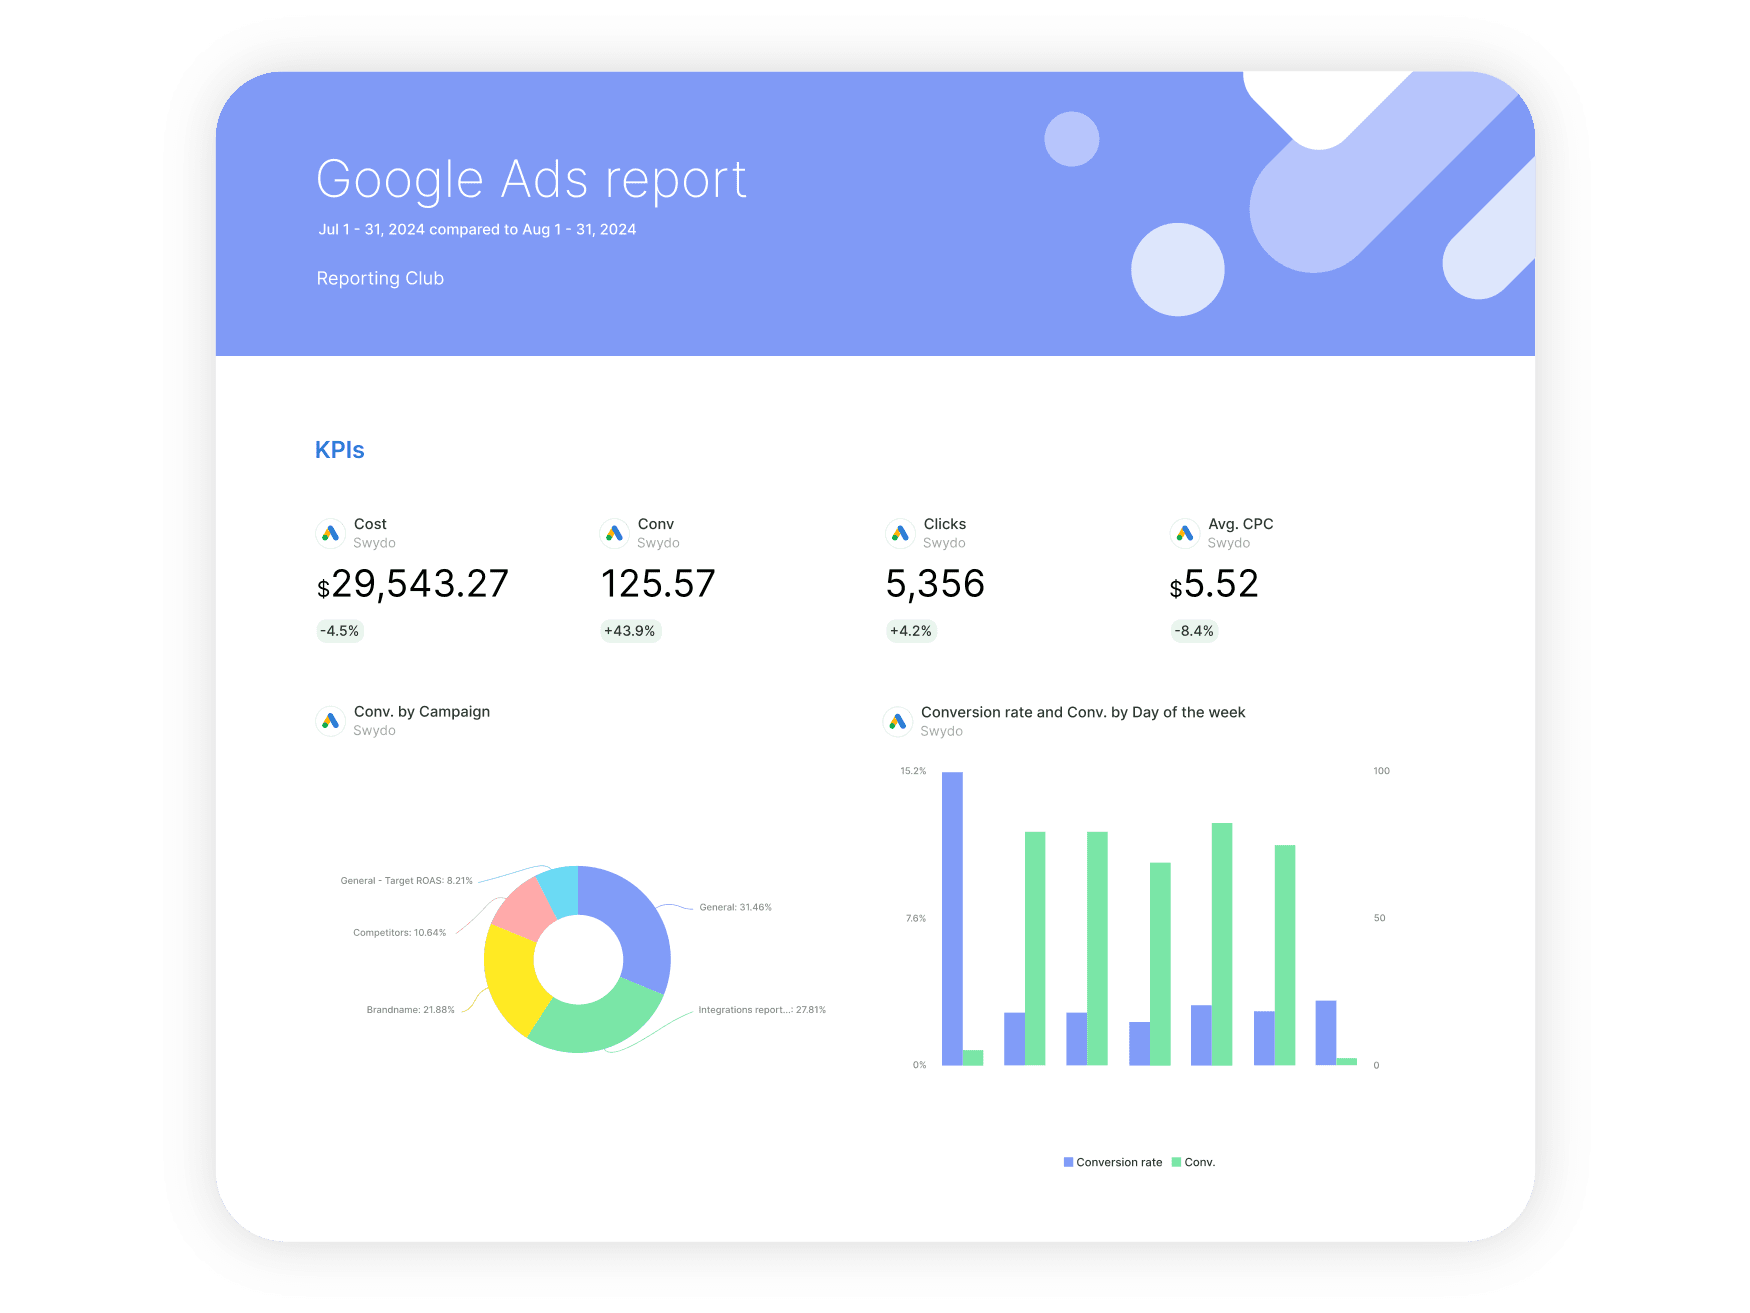
Task: Select the Google Ads report title
Action: tap(531, 180)
